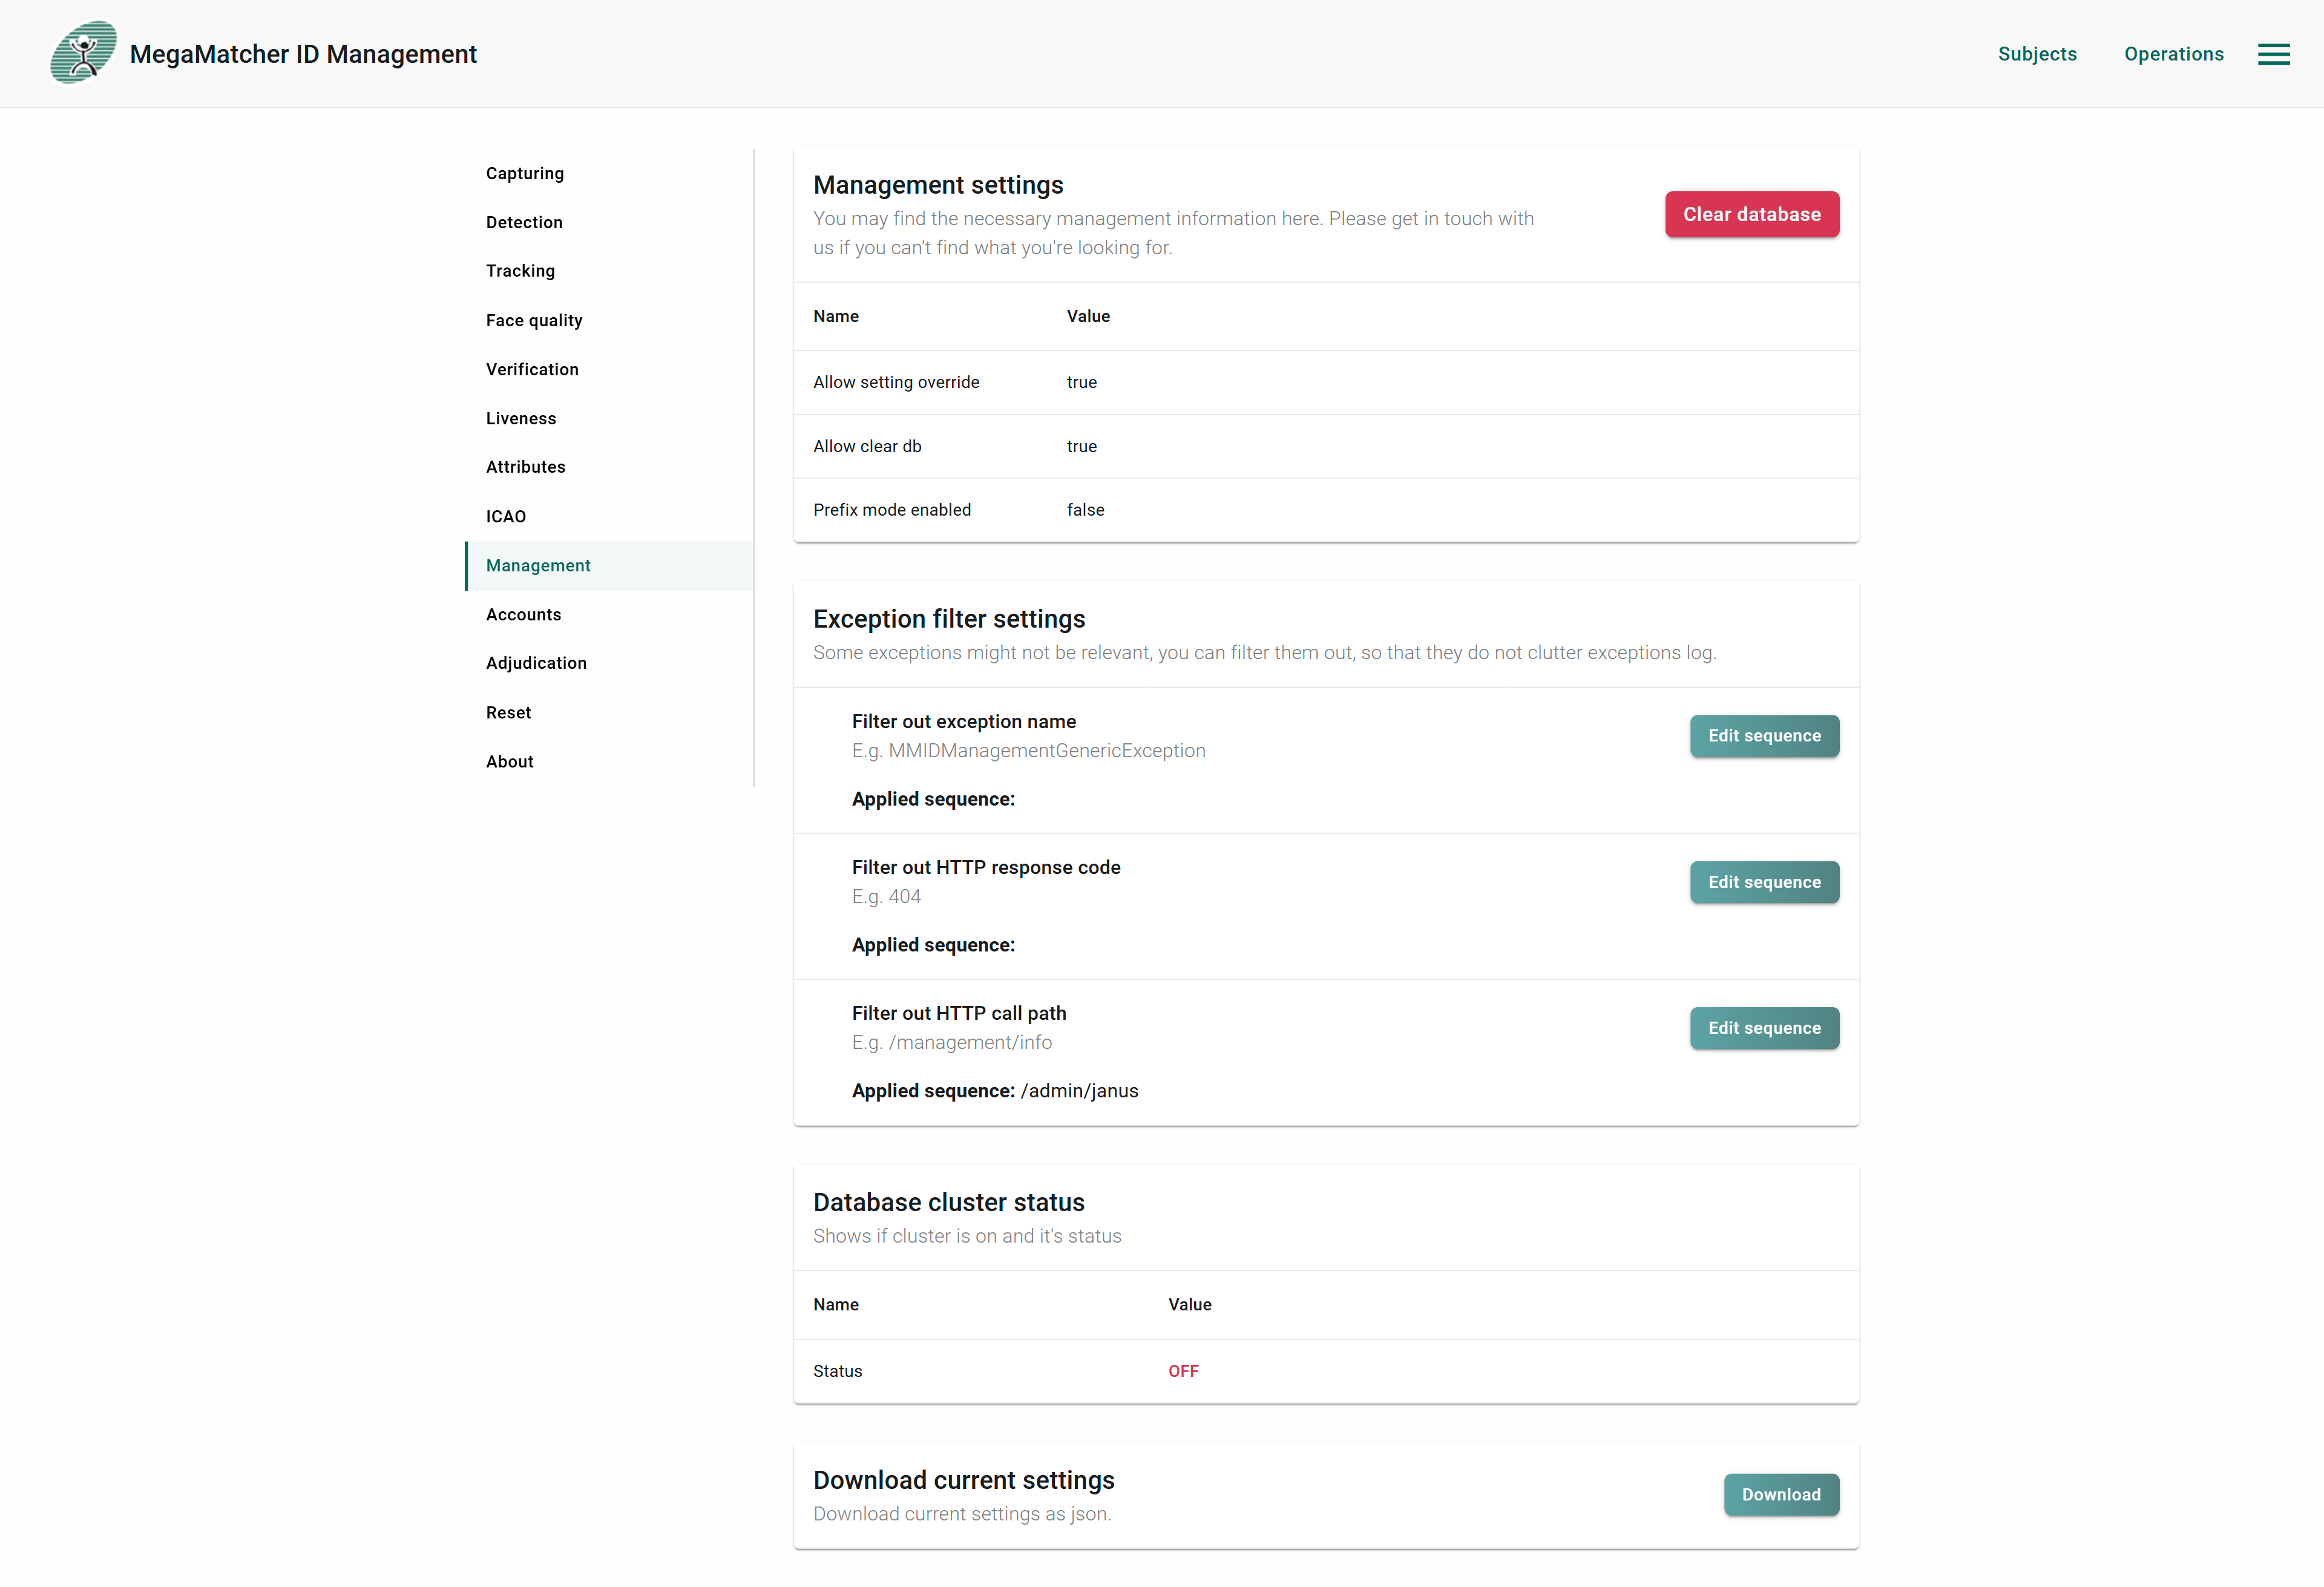2324x1587 pixels.
Task: Click the Name column header in Management settings
Action: [x=835, y=316]
